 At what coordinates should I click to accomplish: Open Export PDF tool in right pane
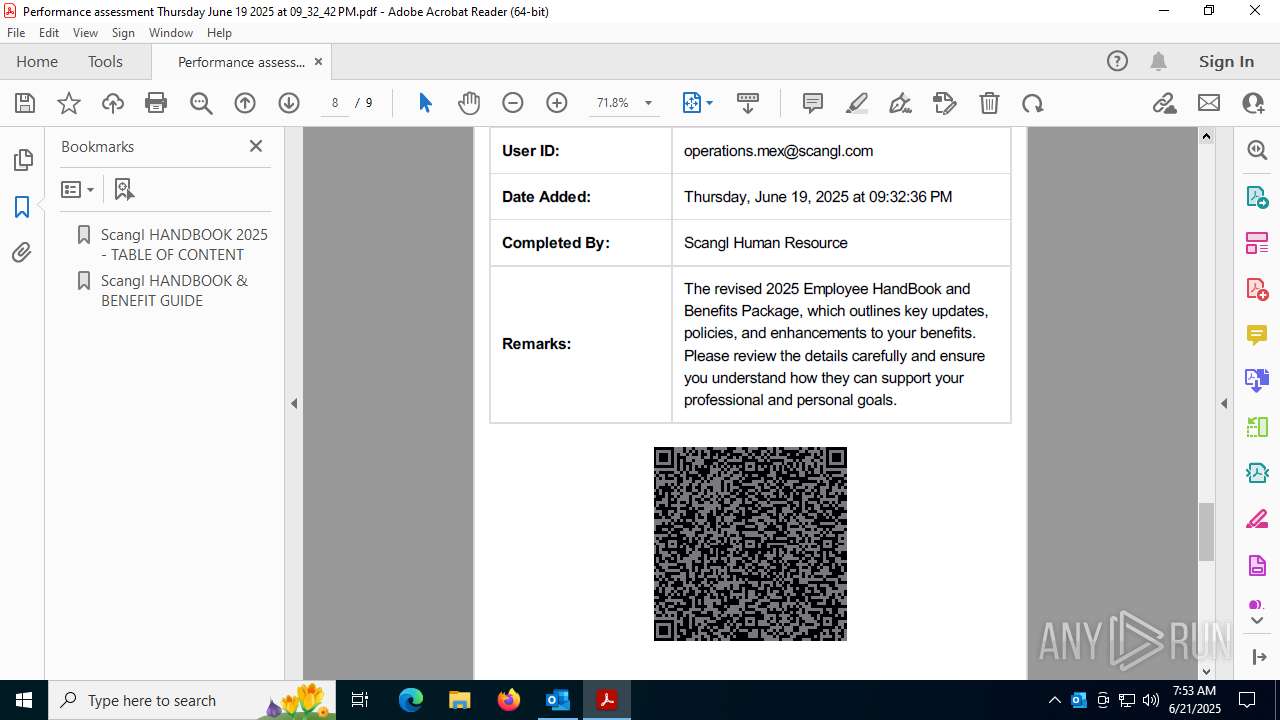point(1257,197)
